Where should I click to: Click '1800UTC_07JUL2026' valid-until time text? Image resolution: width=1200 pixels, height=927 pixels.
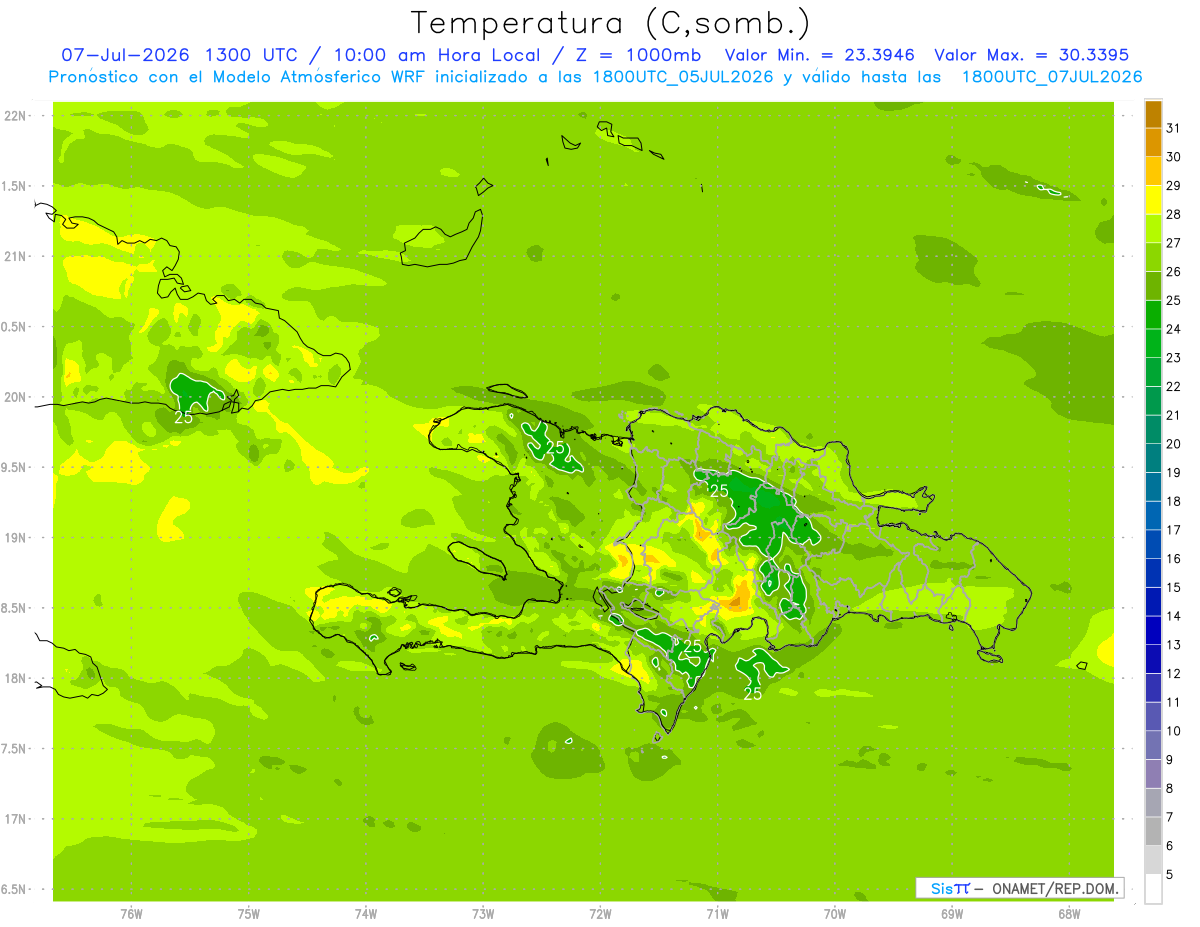coord(1051,77)
